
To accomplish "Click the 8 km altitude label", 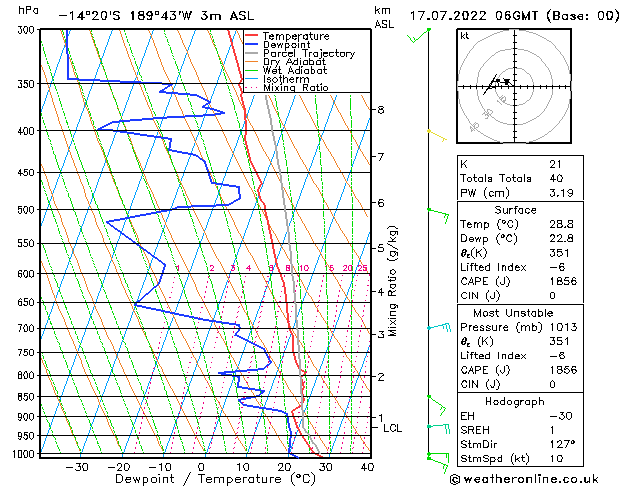I will pyautogui.click(x=381, y=109).
